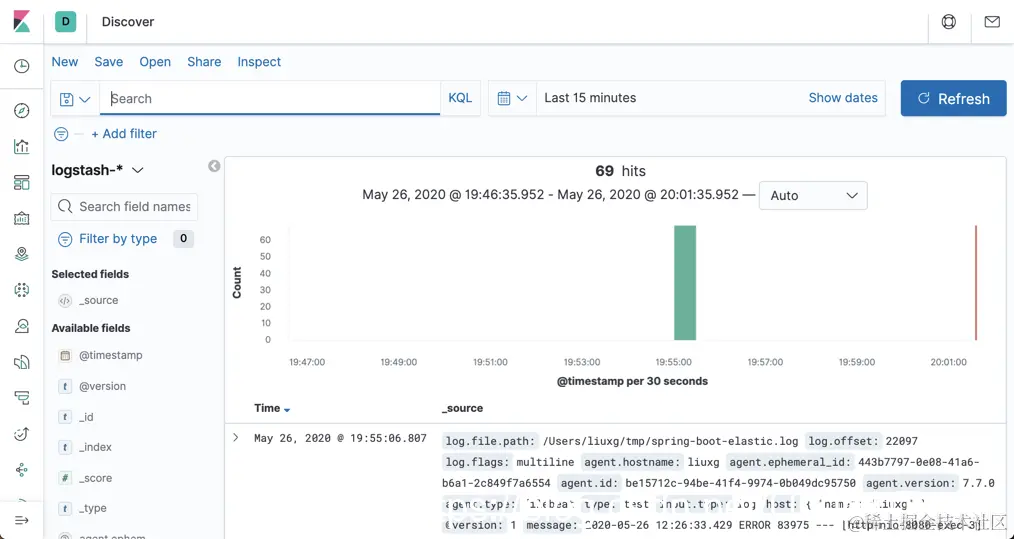
Task: Open the newsfeed mail icon
Action: coord(991,21)
